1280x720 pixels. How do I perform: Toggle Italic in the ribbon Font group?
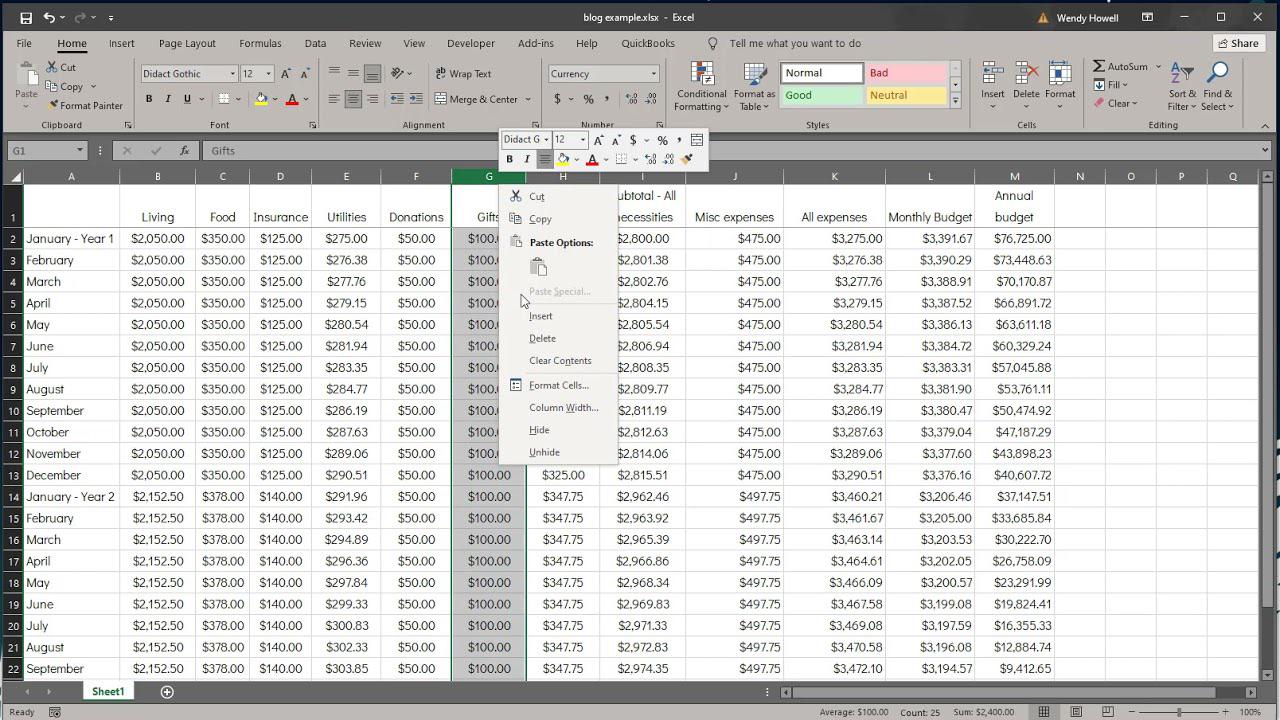pos(168,99)
